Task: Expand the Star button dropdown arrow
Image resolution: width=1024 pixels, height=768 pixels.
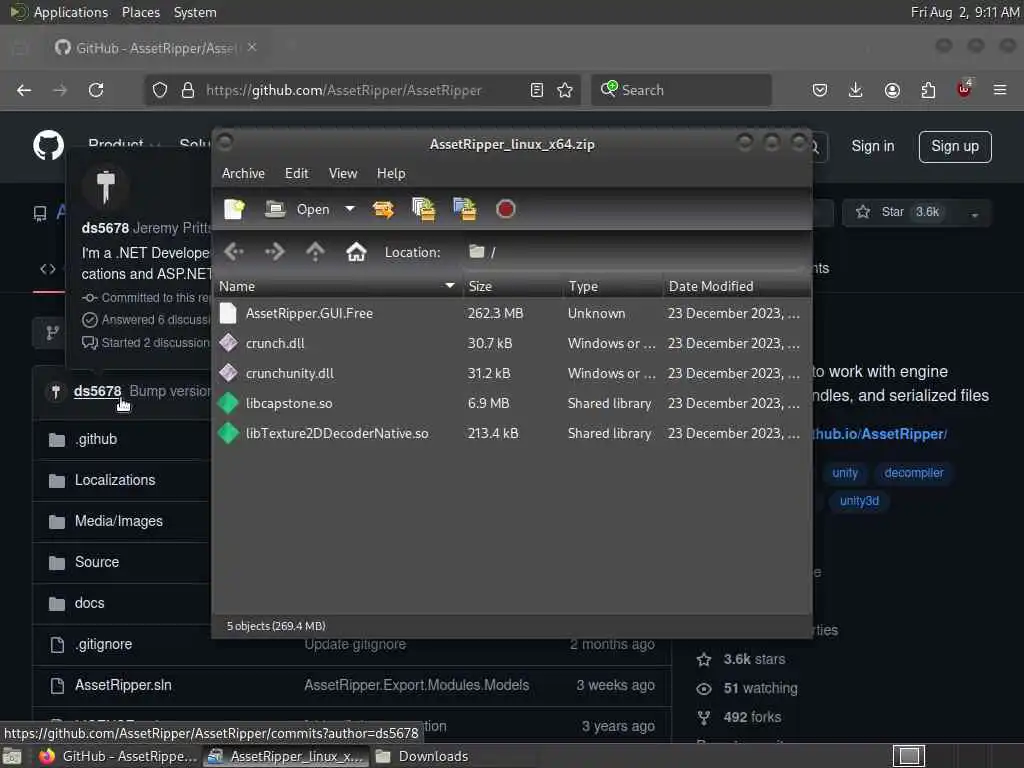Action: point(974,214)
